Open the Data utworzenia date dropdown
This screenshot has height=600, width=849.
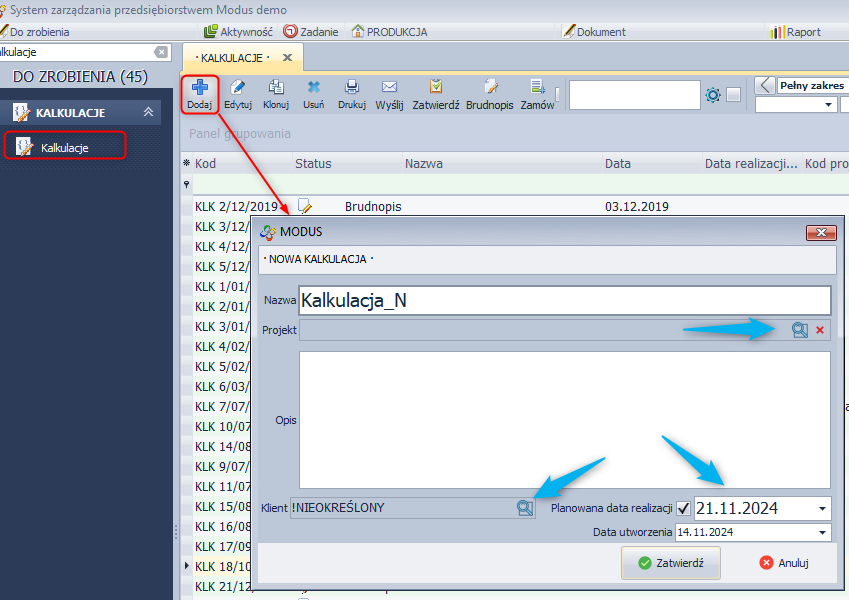(822, 533)
